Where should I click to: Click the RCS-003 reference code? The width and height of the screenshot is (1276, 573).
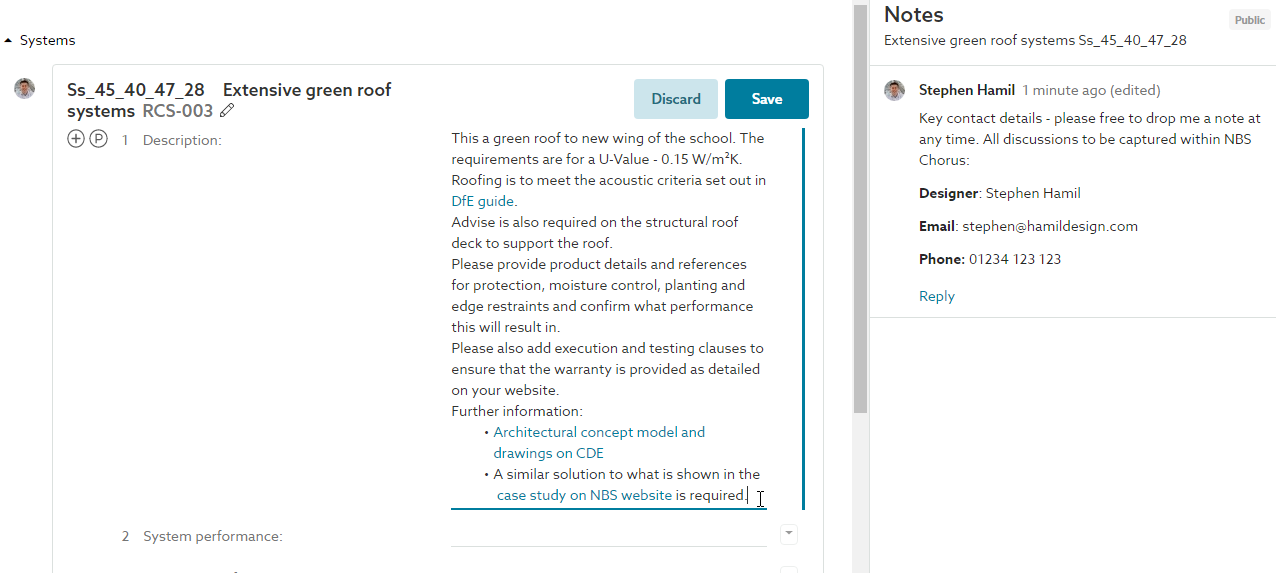pyautogui.click(x=178, y=111)
